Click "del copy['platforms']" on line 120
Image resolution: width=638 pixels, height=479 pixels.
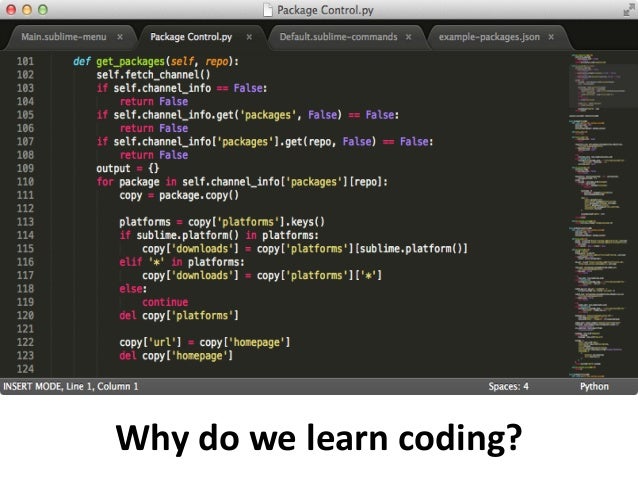pyautogui.click(x=179, y=316)
